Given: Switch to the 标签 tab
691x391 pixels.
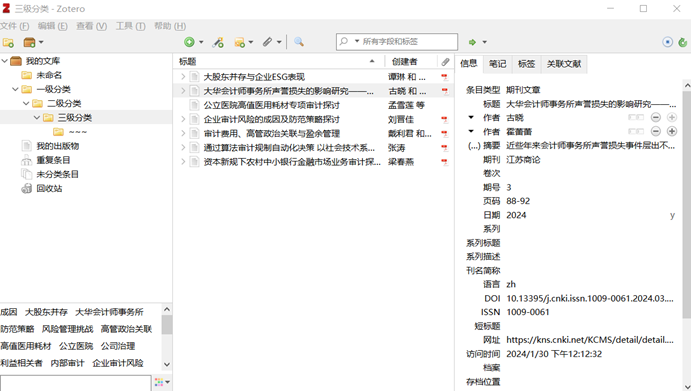Looking at the screenshot, I should 526,64.
